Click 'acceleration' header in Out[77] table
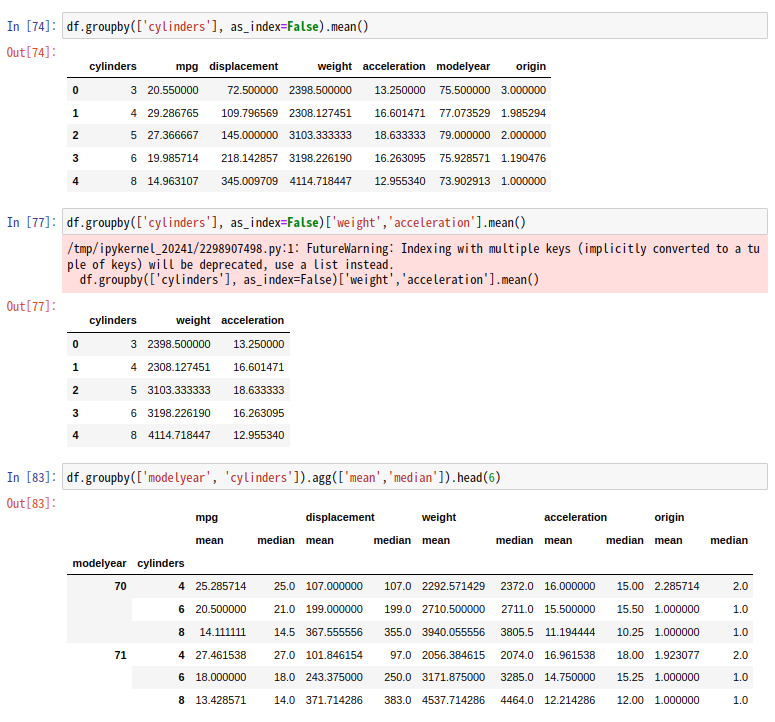Viewport: 775px width, 722px height. coord(253,320)
